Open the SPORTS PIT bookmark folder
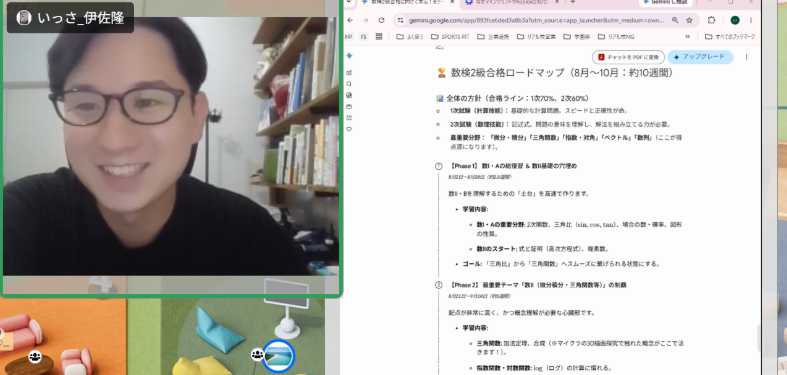 pos(449,37)
